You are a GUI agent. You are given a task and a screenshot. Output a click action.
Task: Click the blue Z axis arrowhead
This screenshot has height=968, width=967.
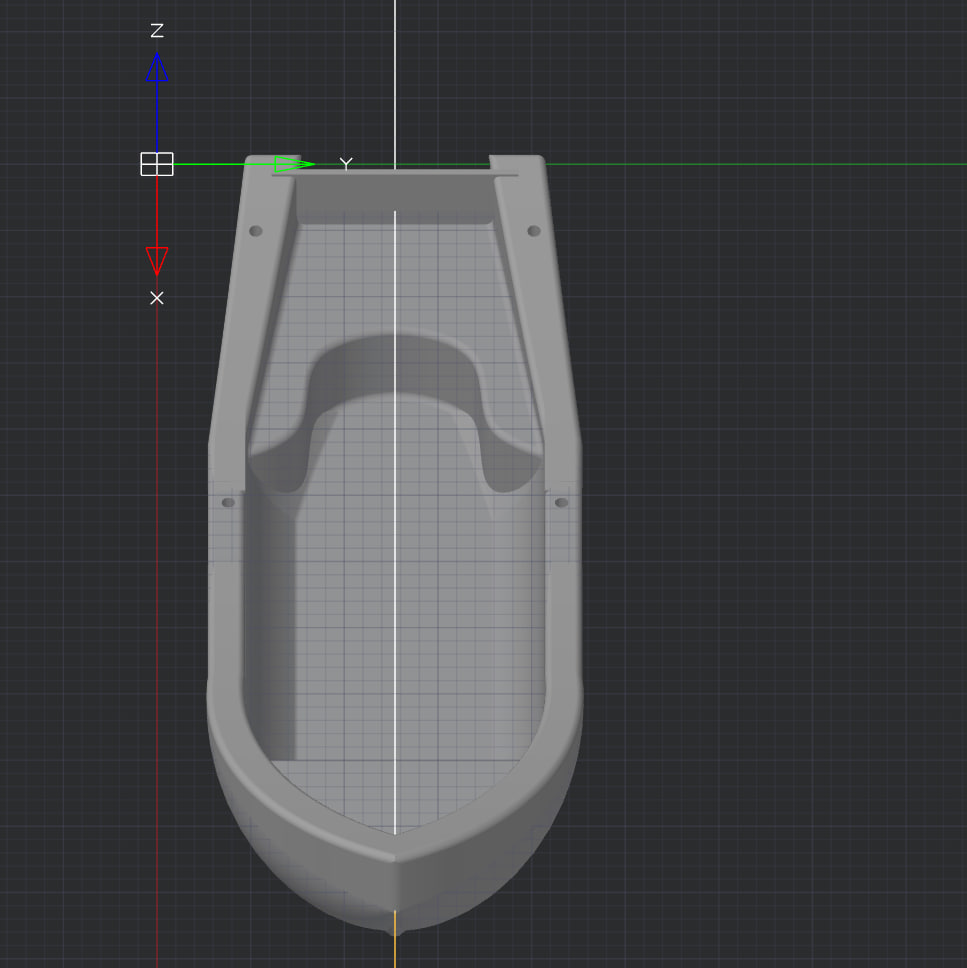[157, 68]
